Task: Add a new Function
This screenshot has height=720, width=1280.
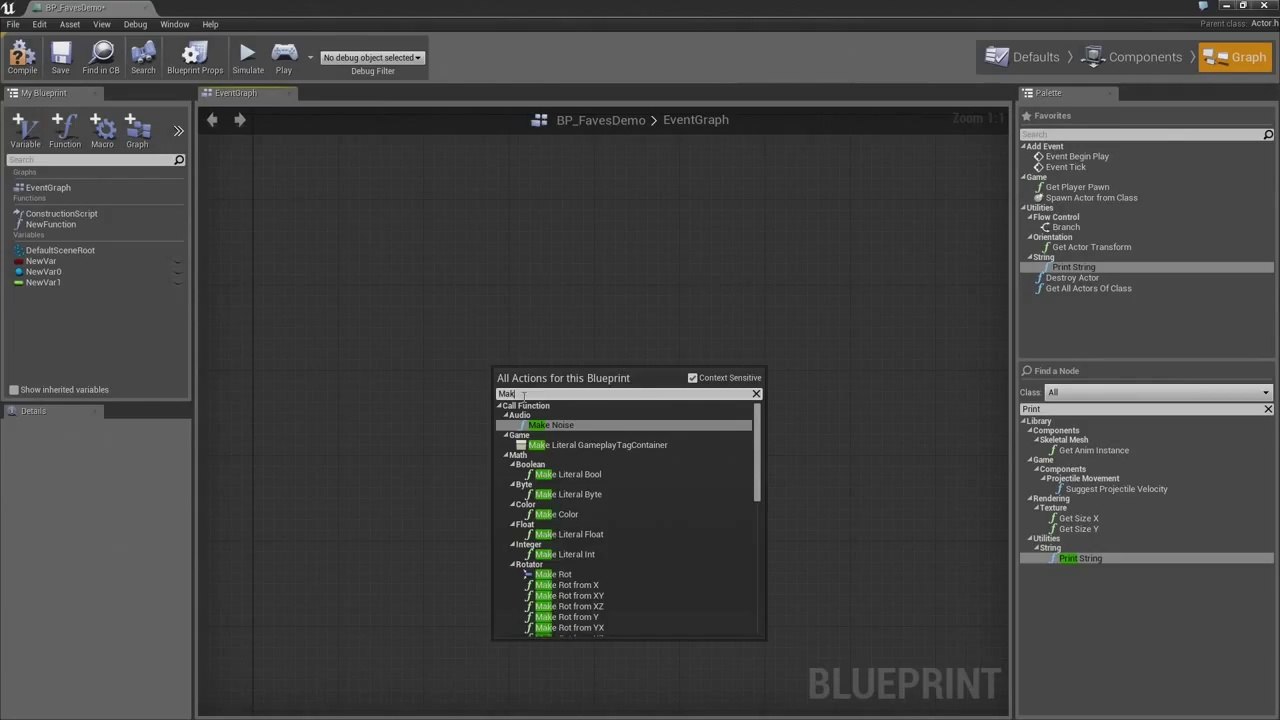Action: coord(65,130)
